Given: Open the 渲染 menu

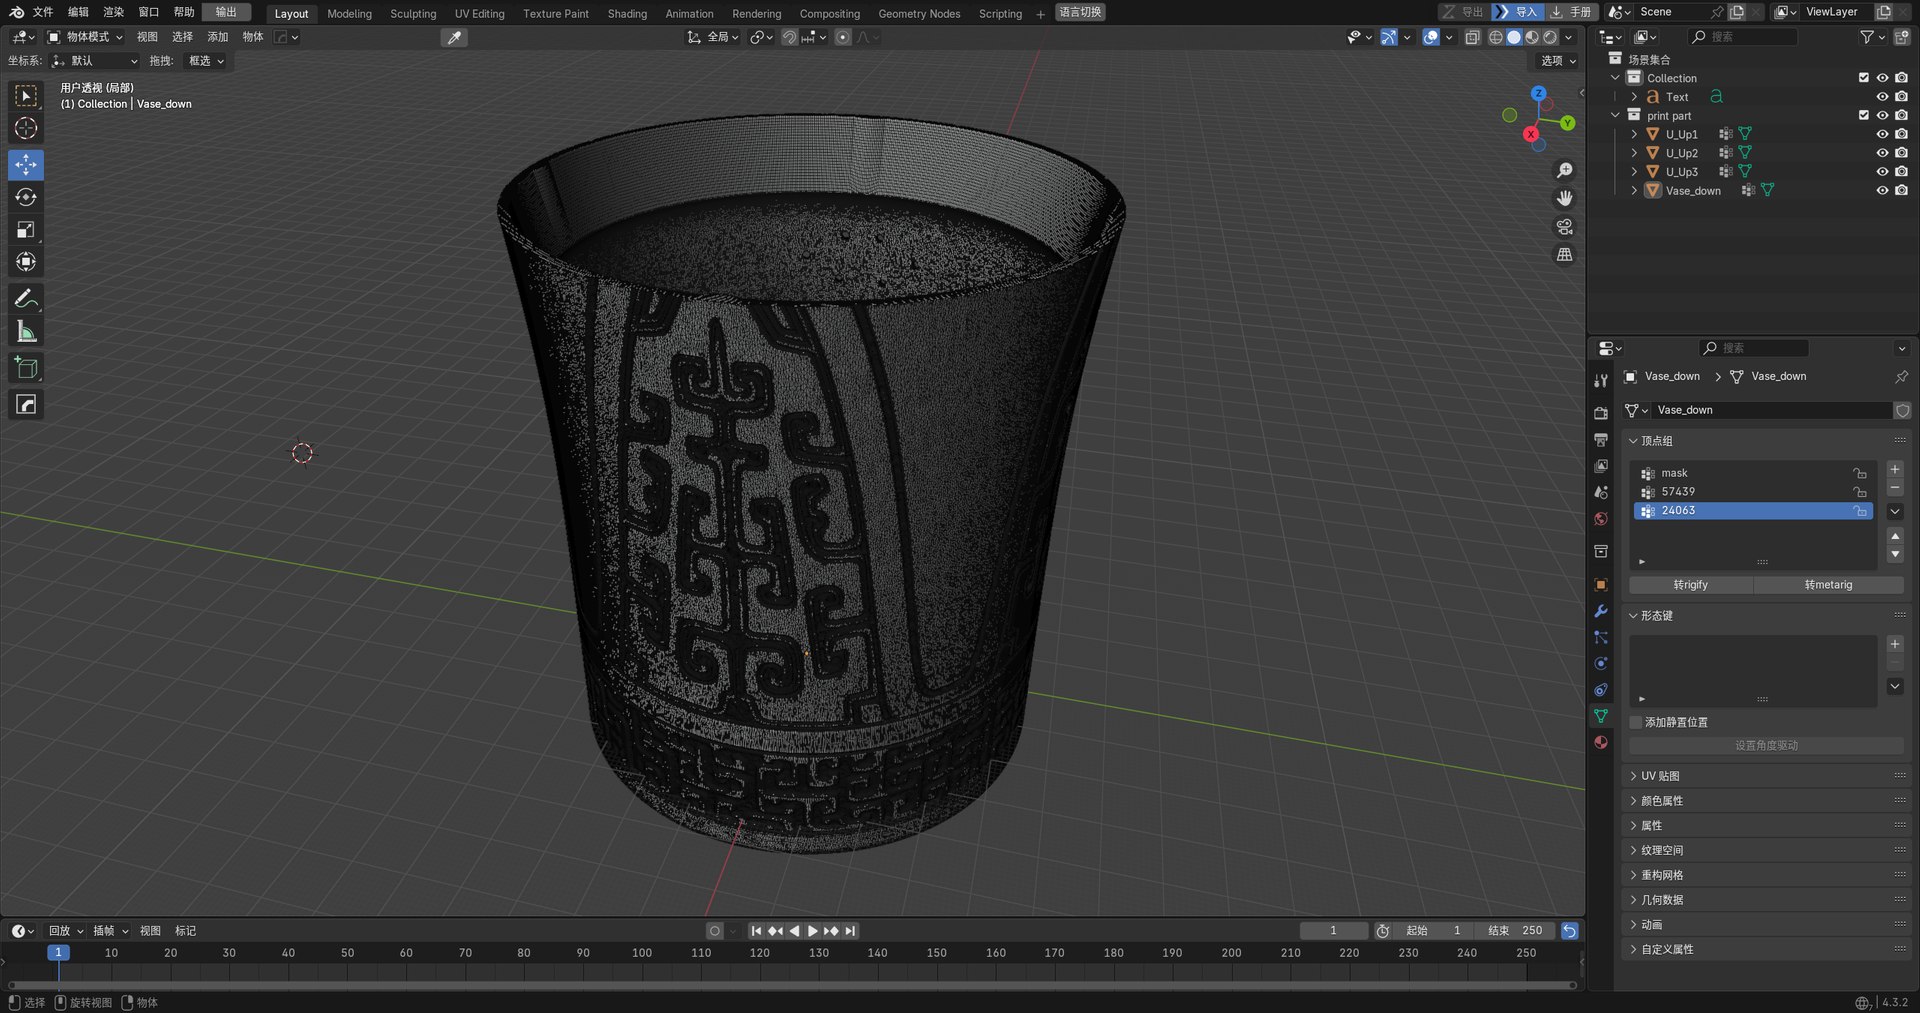Looking at the screenshot, I should click(x=114, y=12).
